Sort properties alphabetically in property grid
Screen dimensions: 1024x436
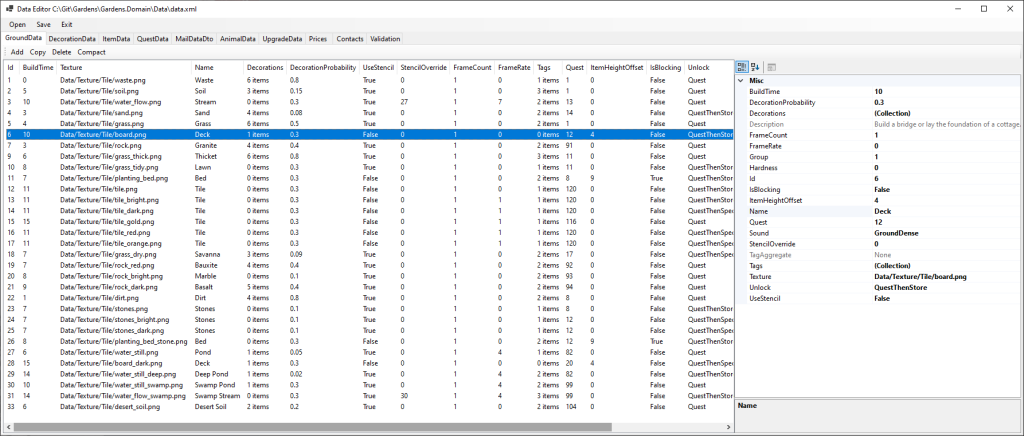click(755, 67)
